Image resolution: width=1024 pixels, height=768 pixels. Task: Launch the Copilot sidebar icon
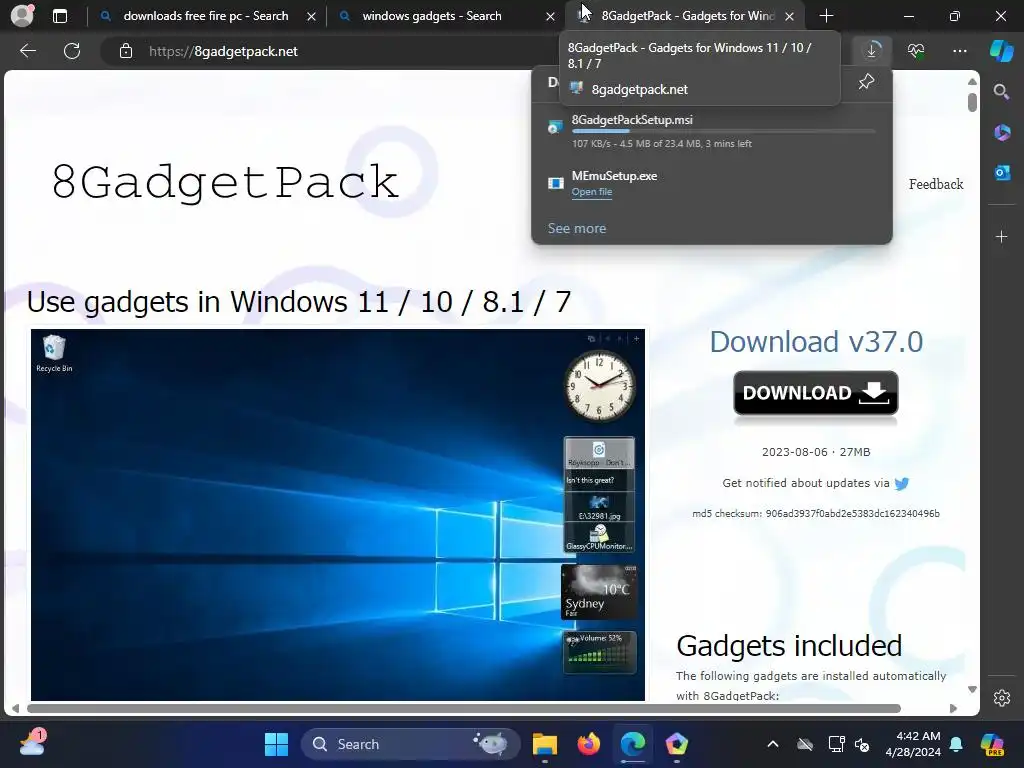[1002, 51]
